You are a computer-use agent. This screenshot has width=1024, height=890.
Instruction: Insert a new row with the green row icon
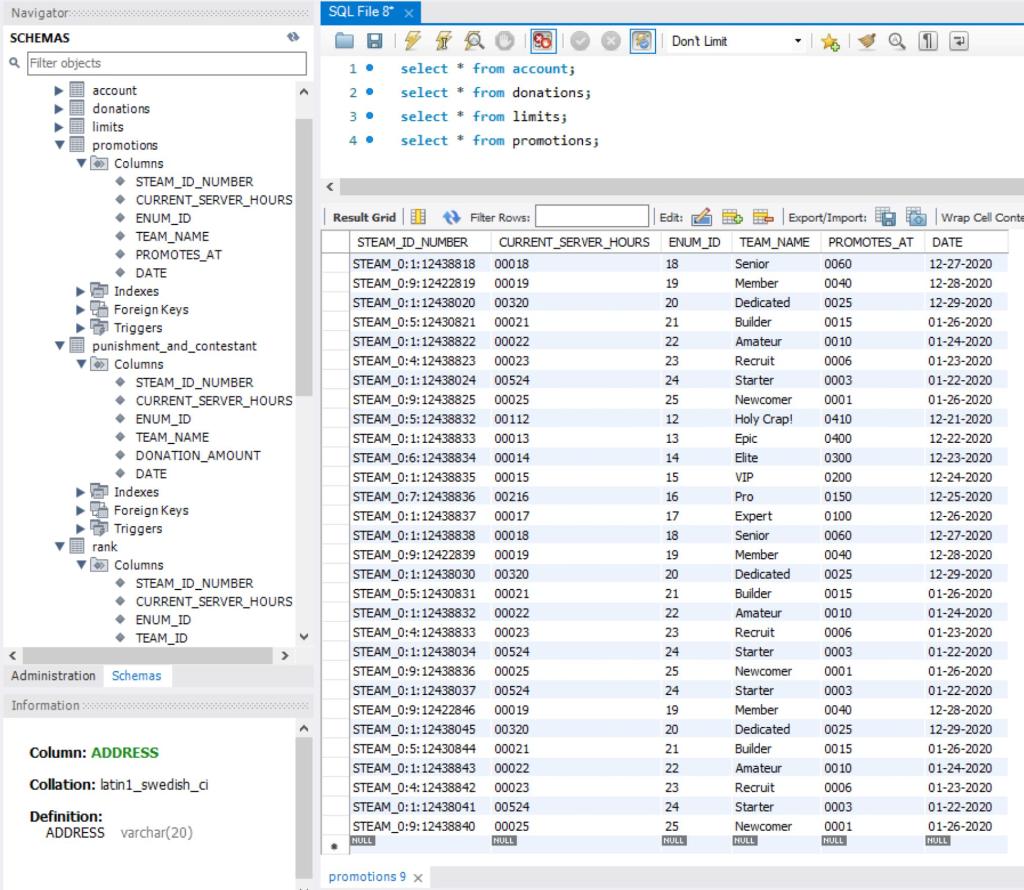click(733, 215)
